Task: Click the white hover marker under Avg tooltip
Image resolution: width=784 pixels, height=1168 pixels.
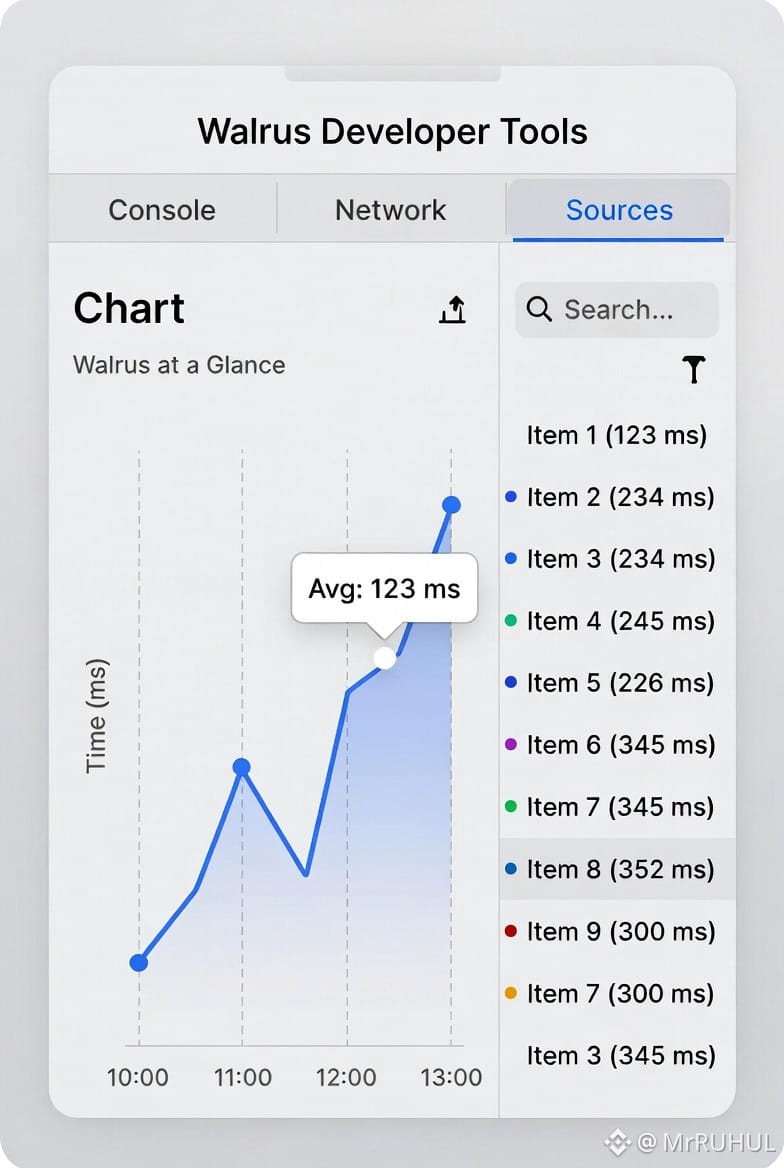Action: (x=384, y=657)
